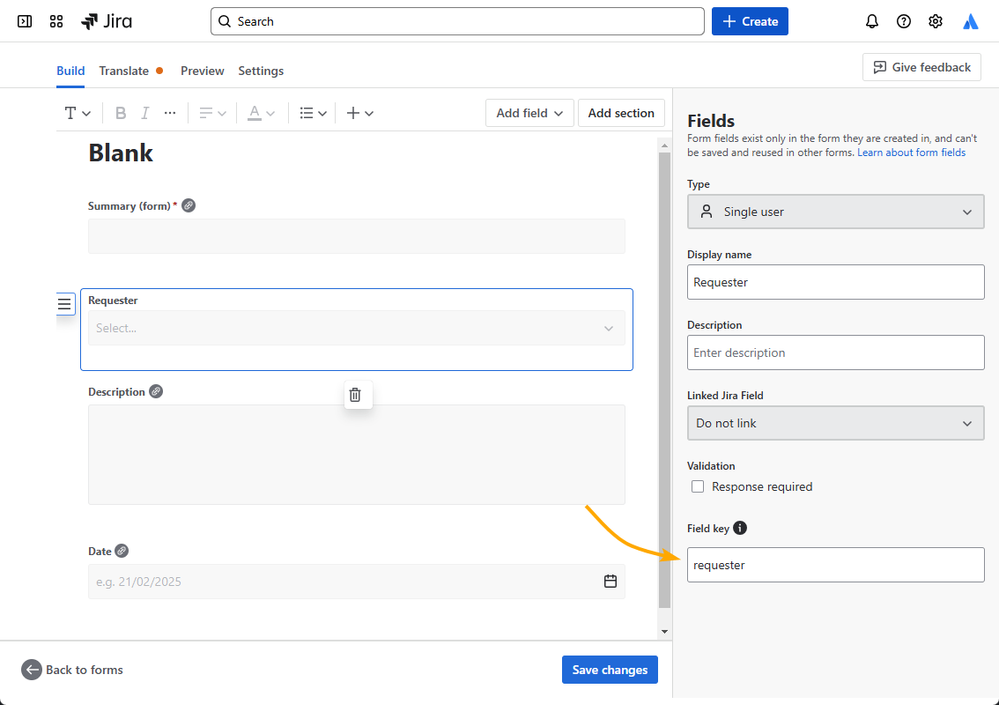Open the Add field dropdown

pos(529,113)
